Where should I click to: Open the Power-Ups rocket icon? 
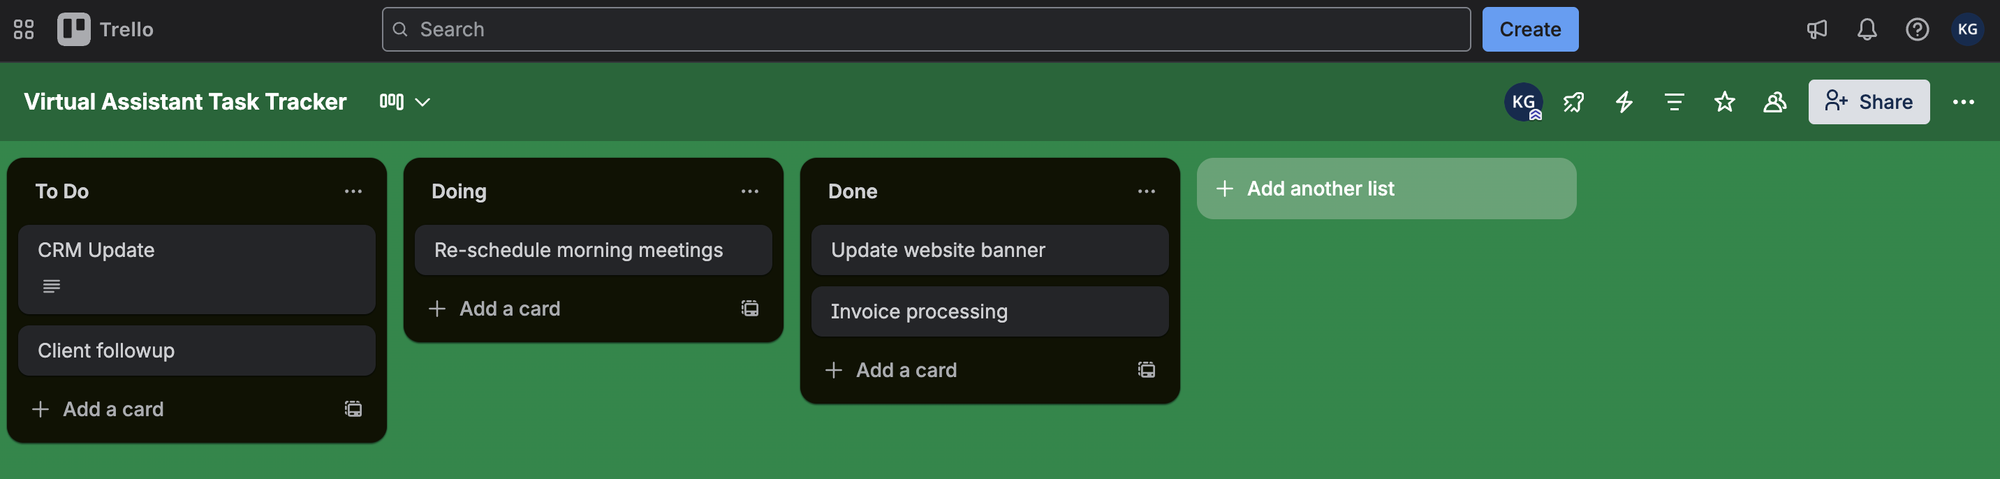[x=1574, y=102]
